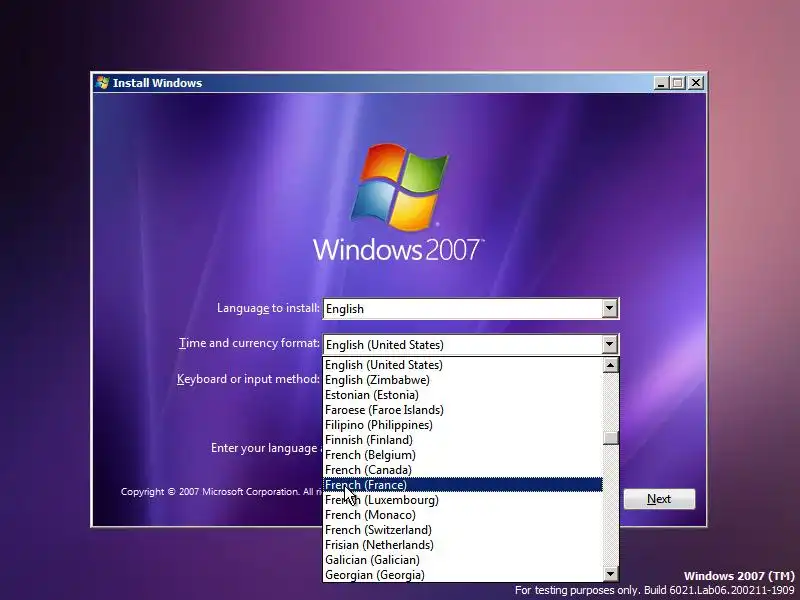Pick French (Monaco) entry

coord(463,515)
